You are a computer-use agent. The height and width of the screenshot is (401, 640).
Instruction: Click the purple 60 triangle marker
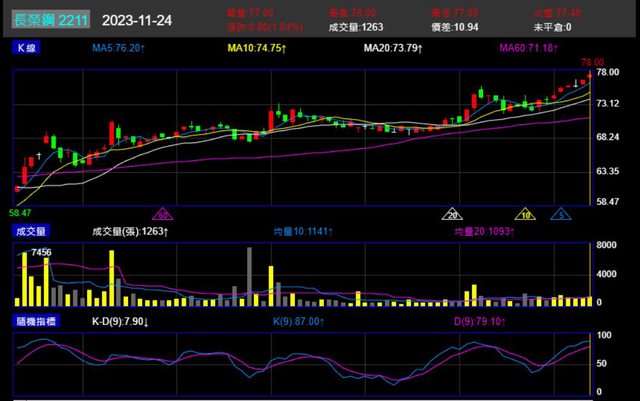(x=161, y=214)
